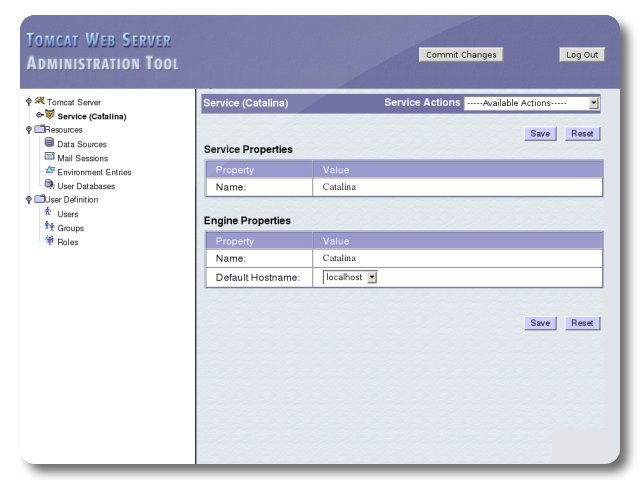Click the Roles icon in tree

(49, 241)
